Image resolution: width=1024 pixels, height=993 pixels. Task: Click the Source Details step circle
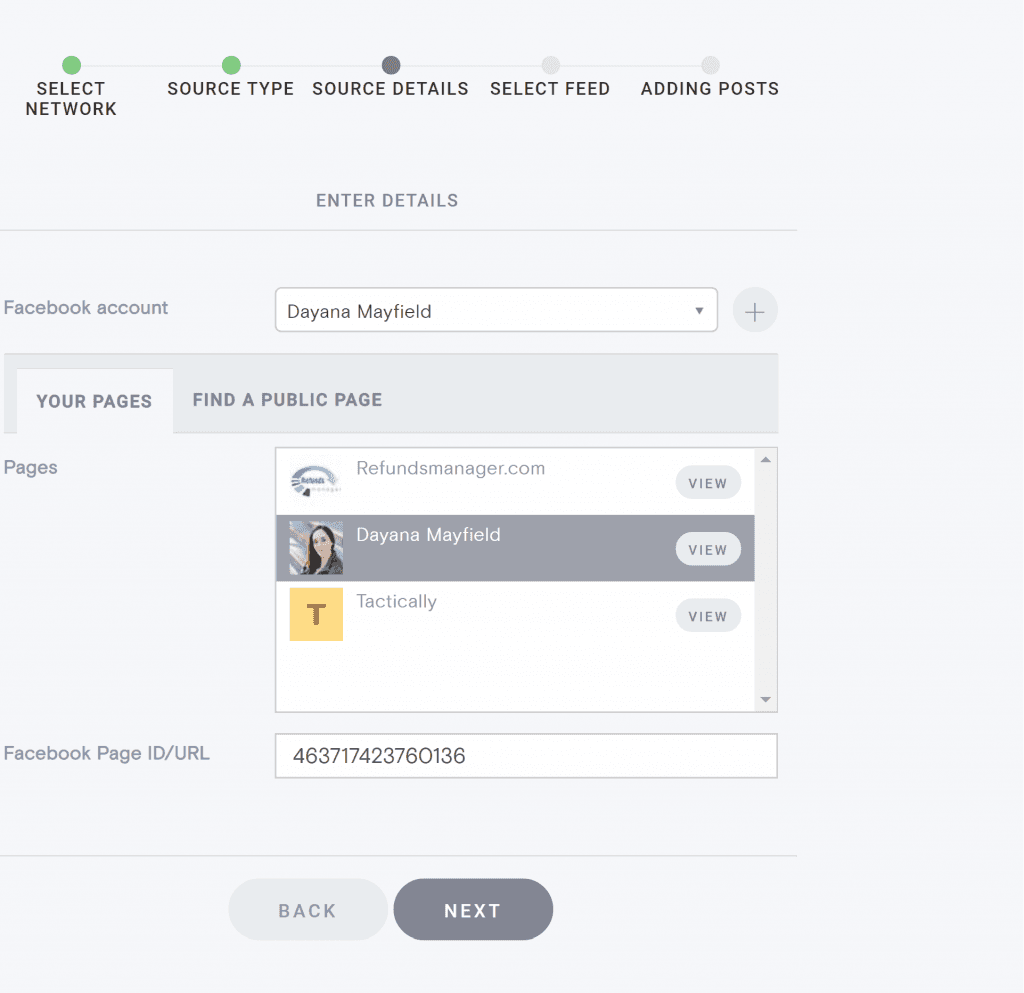(391, 63)
